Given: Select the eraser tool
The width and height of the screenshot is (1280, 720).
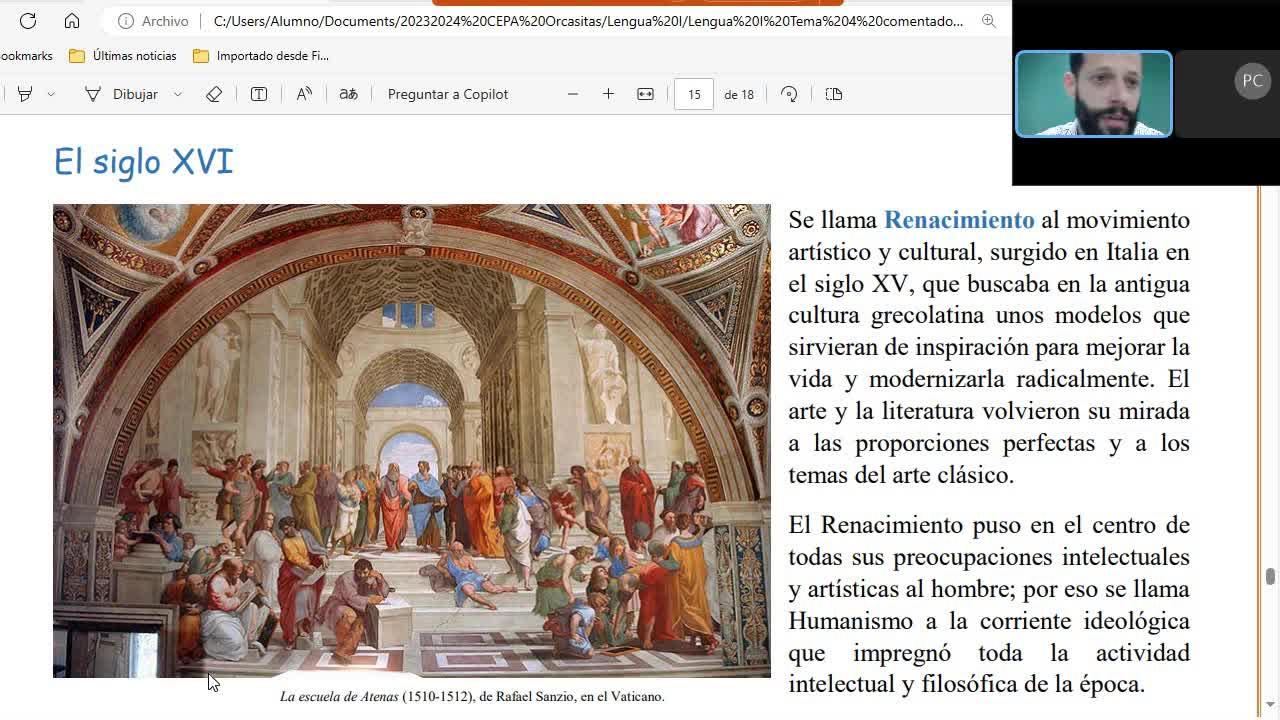Looking at the screenshot, I should point(214,94).
